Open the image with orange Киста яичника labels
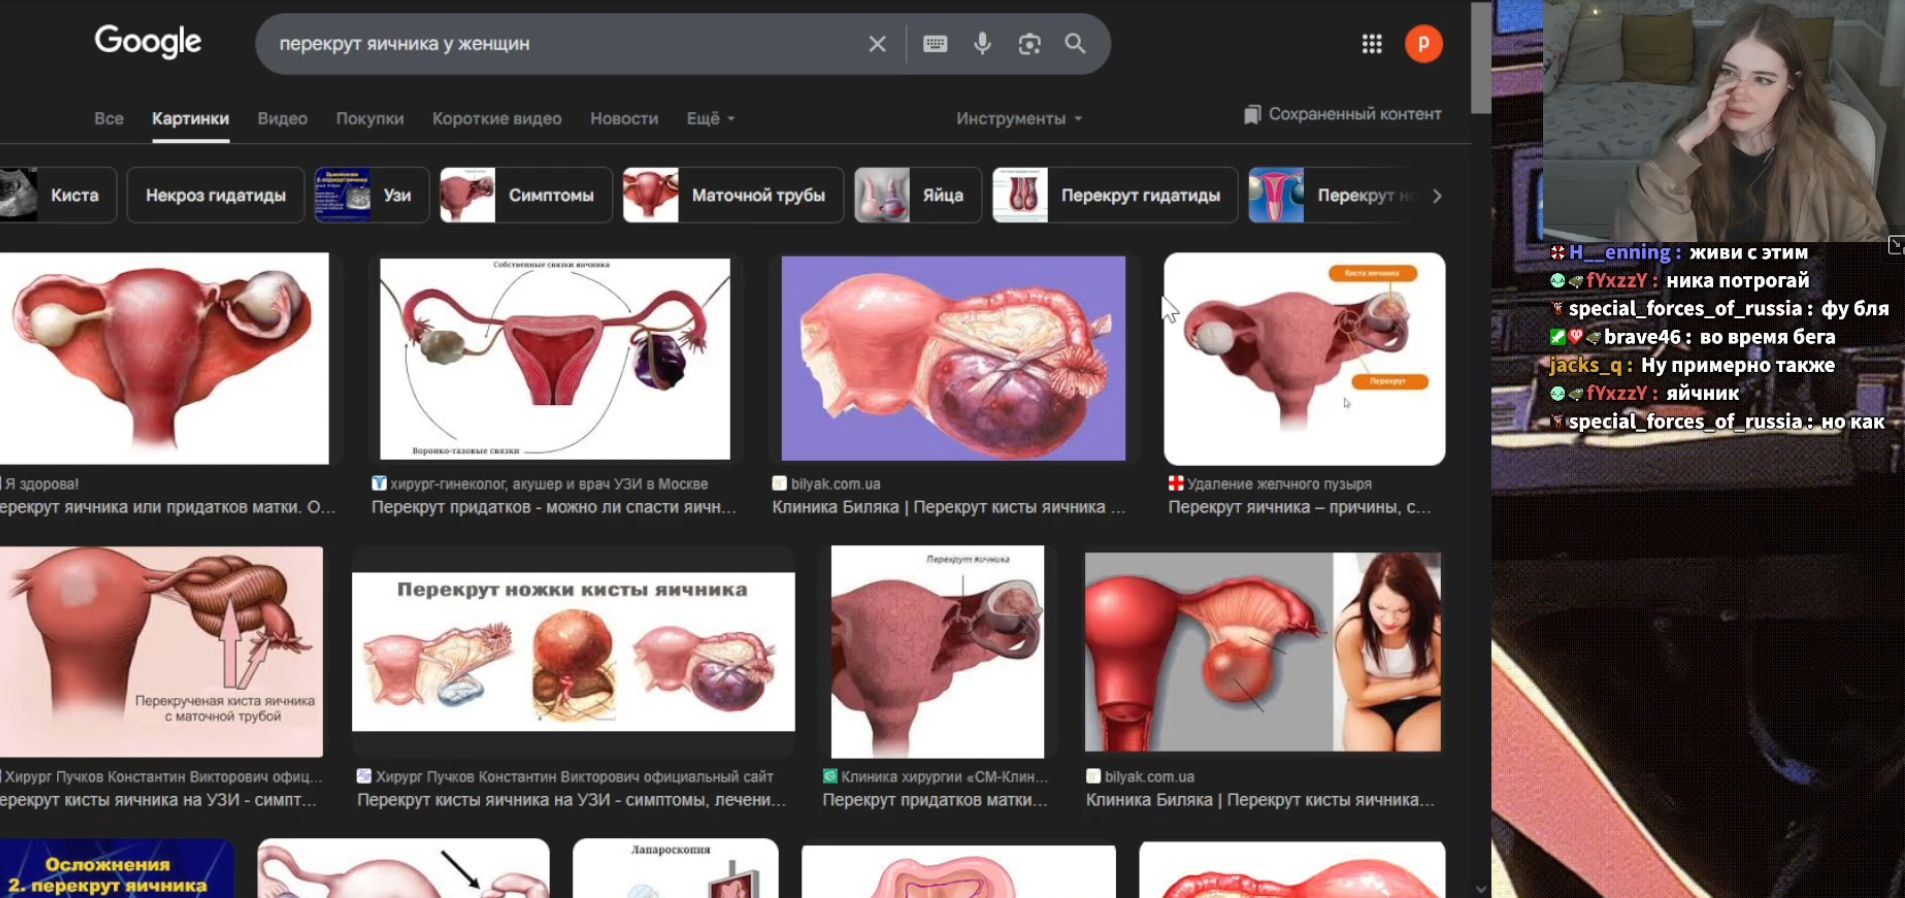The image size is (1905, 898). [x=1304, y=358]
